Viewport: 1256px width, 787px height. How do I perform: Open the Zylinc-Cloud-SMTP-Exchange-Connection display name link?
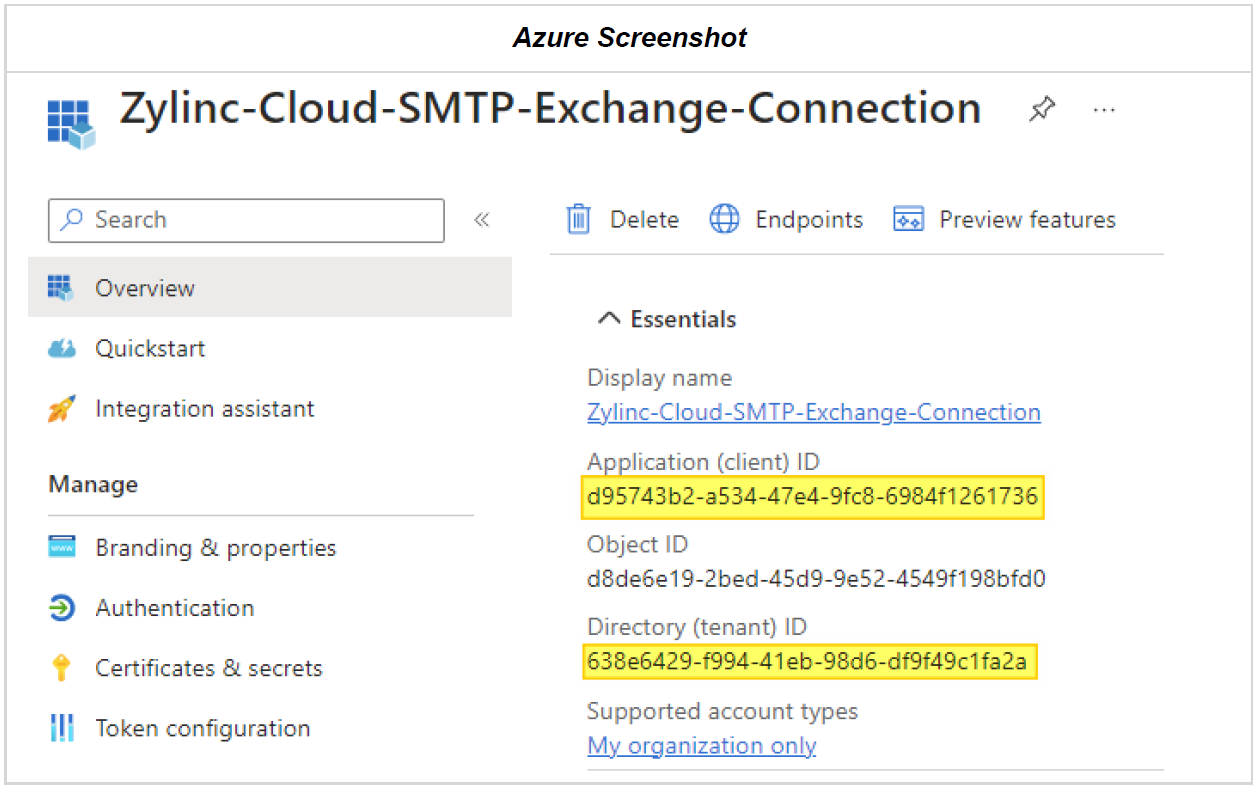point(814,412)
